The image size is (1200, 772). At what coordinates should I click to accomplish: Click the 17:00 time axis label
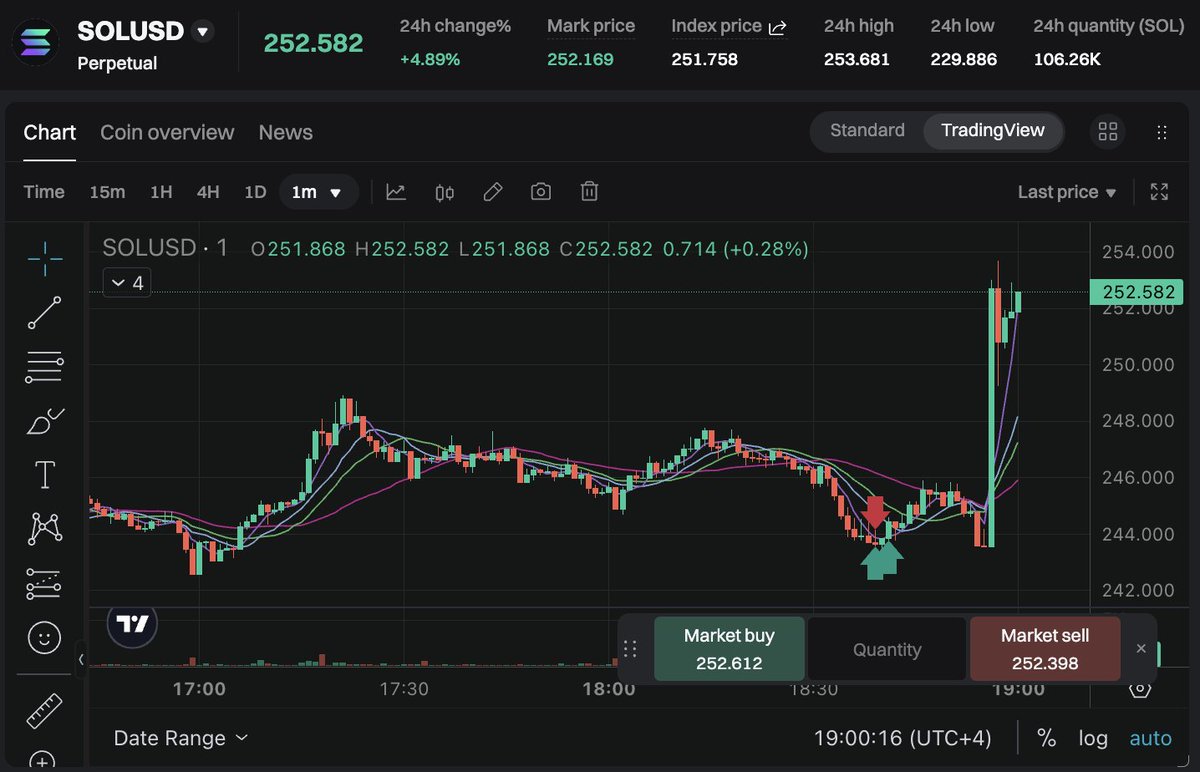[199, 689]
